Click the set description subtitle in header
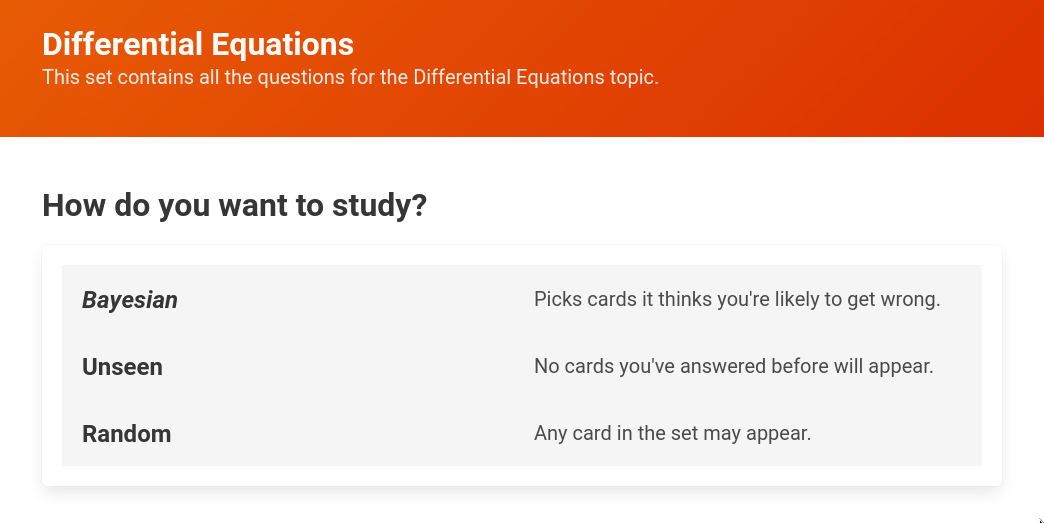This screenshot has height=523, width=1044. pos(350,77)
